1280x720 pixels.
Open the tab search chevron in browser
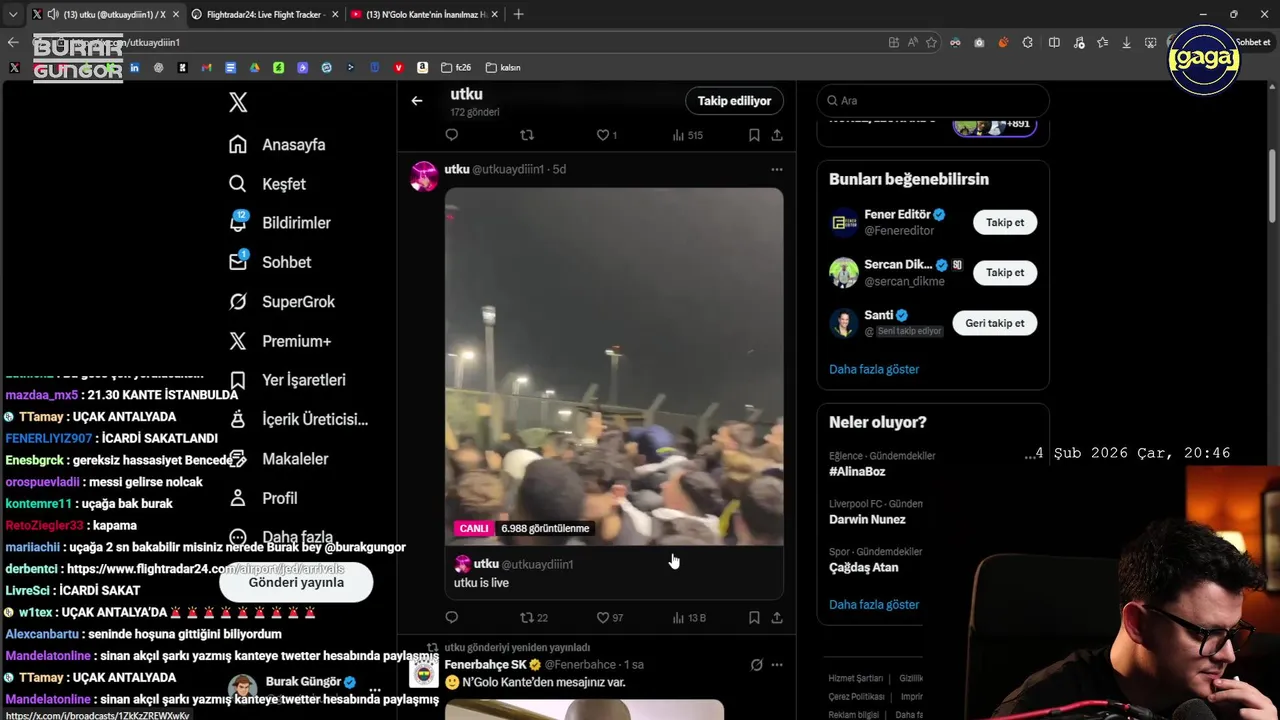tap(13, 14)
